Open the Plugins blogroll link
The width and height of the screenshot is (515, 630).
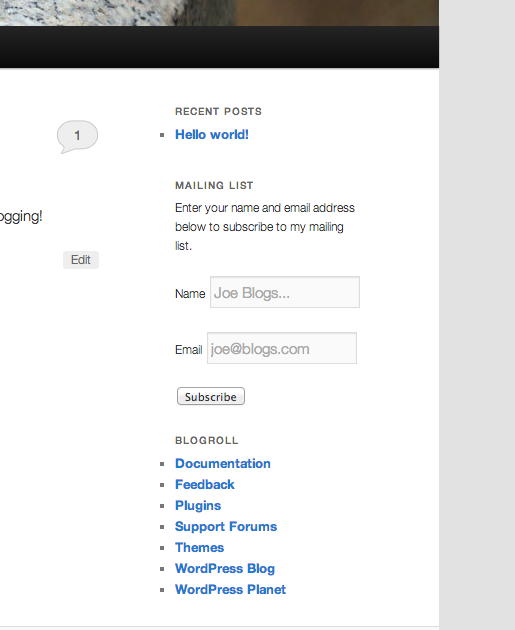(x=198, y=505)
